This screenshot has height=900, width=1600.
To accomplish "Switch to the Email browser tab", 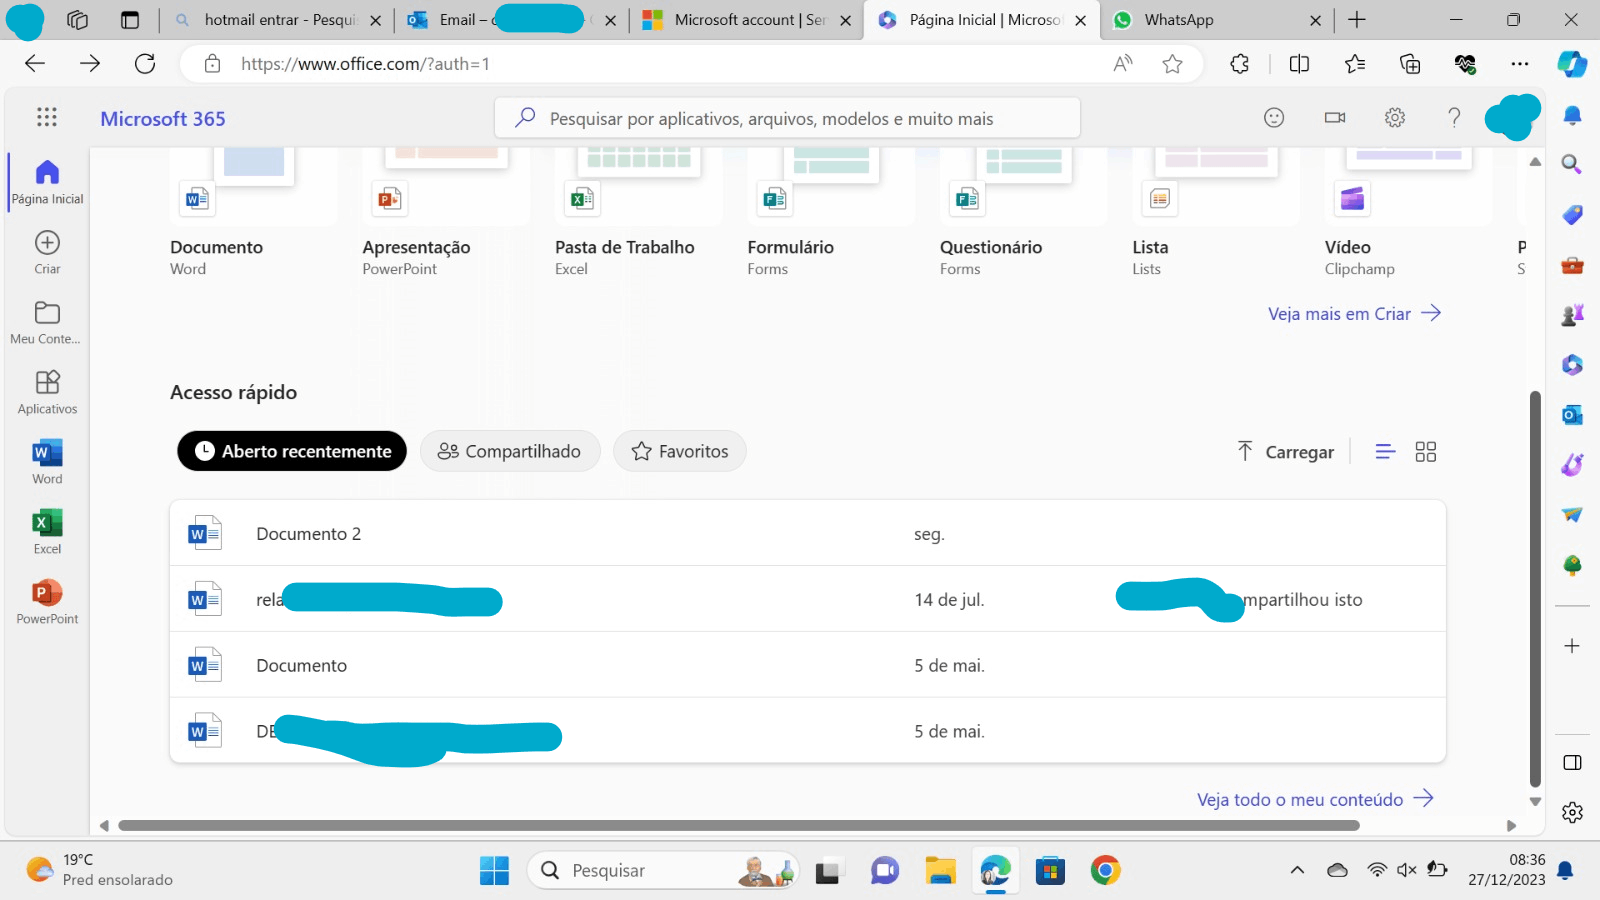I will point(511,20).
